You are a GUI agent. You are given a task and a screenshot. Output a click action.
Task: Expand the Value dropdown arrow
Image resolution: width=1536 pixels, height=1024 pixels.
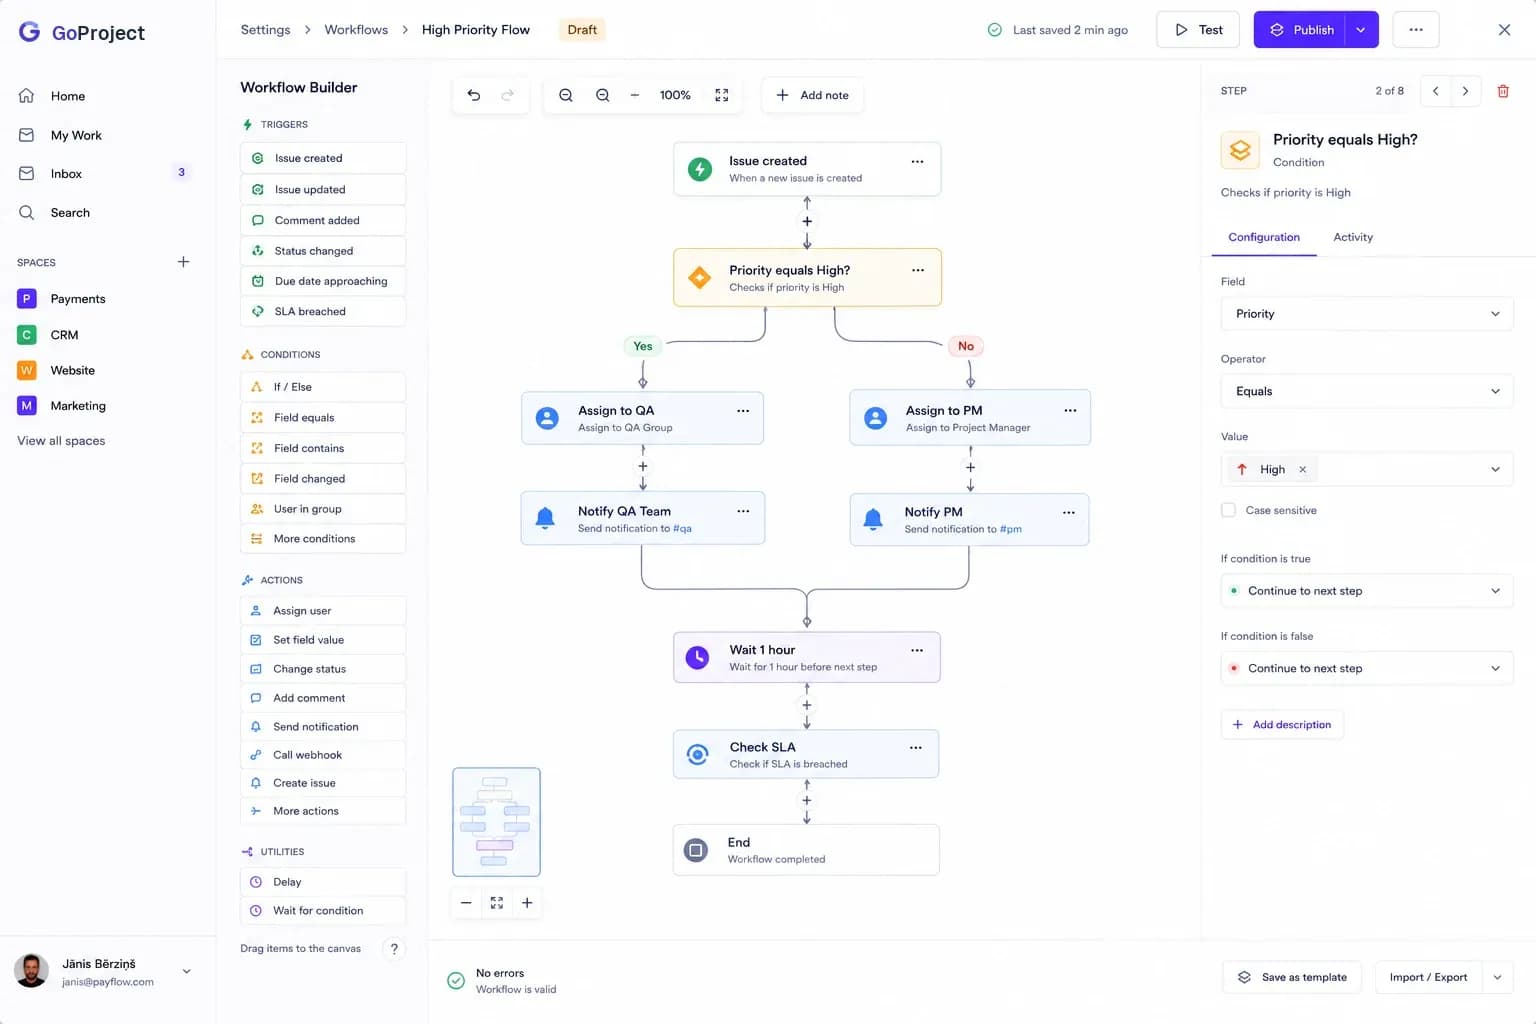coord(1496,469)
